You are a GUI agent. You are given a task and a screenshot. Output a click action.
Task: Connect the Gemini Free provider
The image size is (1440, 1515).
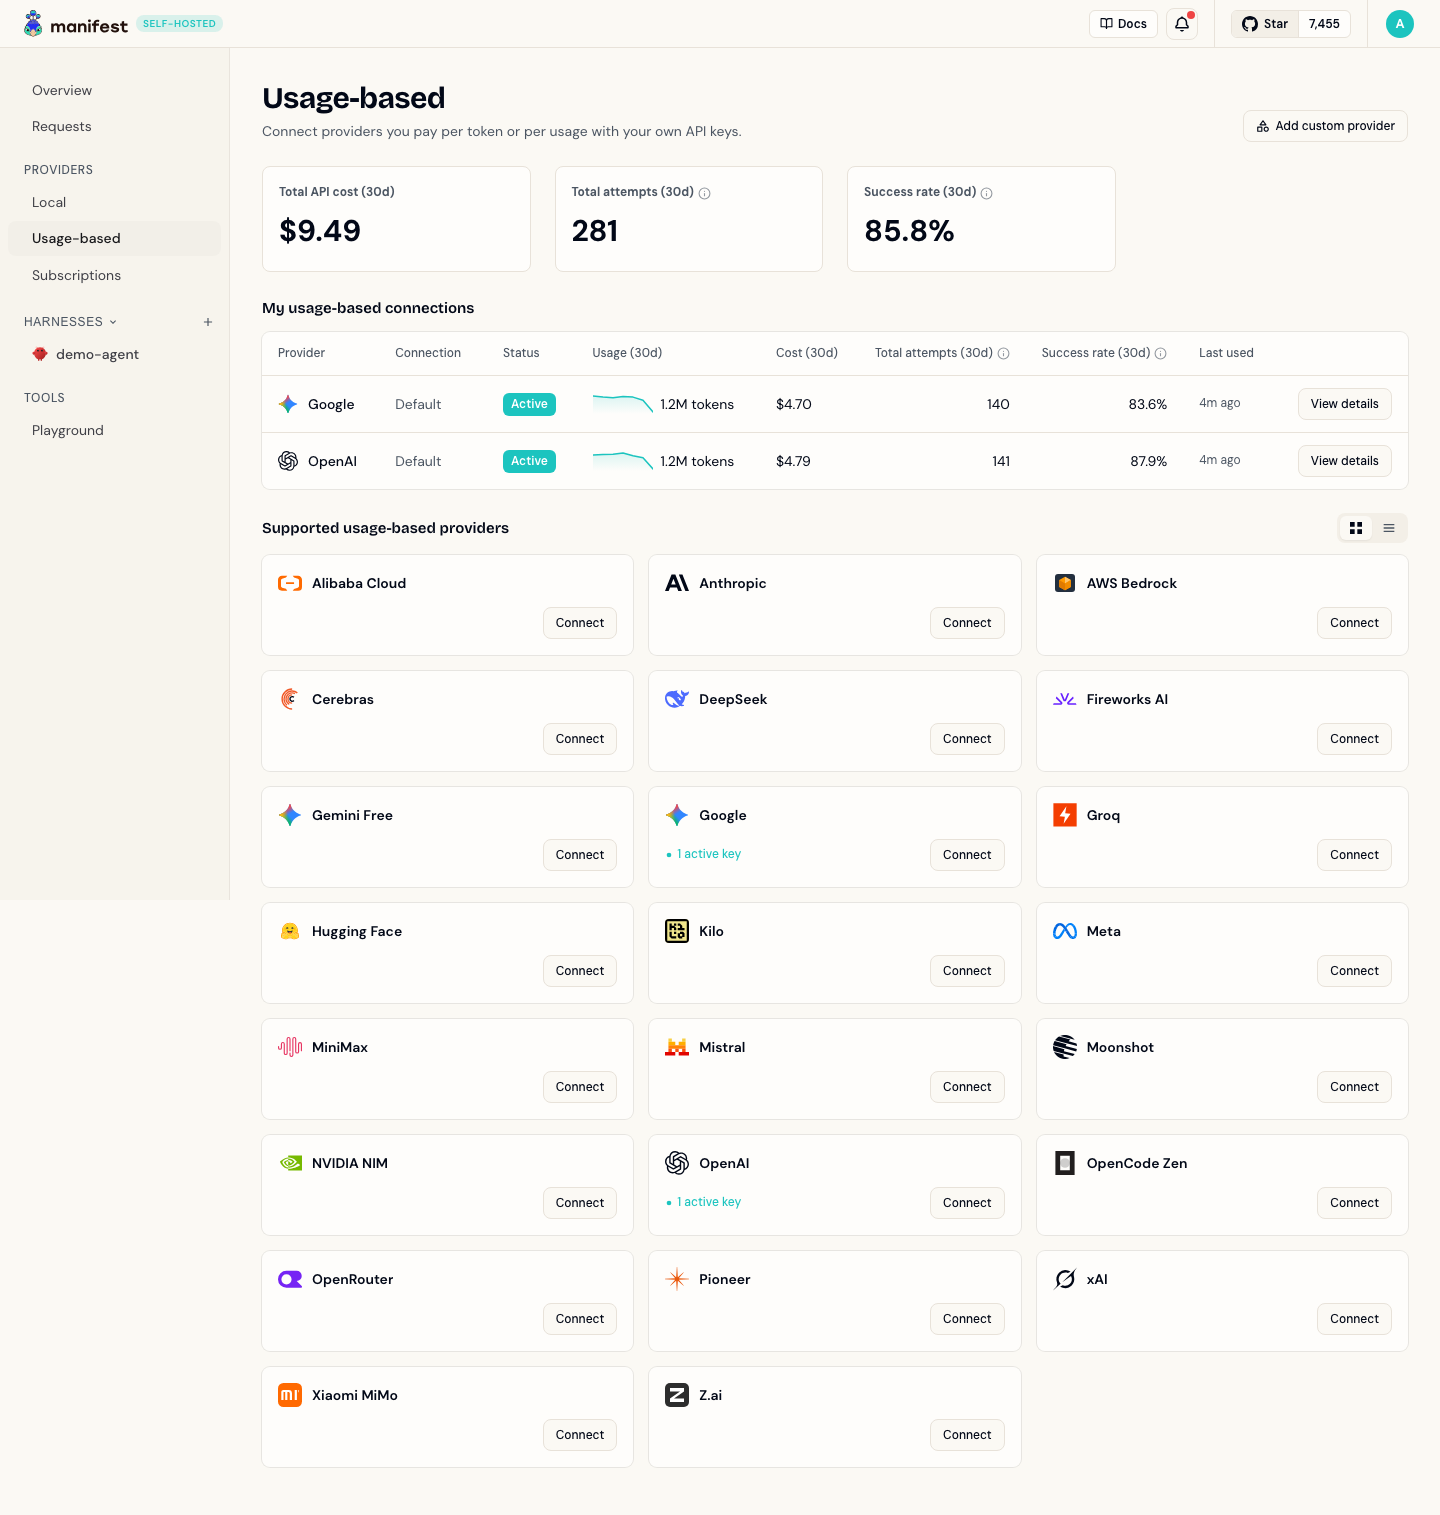point(580,855)
